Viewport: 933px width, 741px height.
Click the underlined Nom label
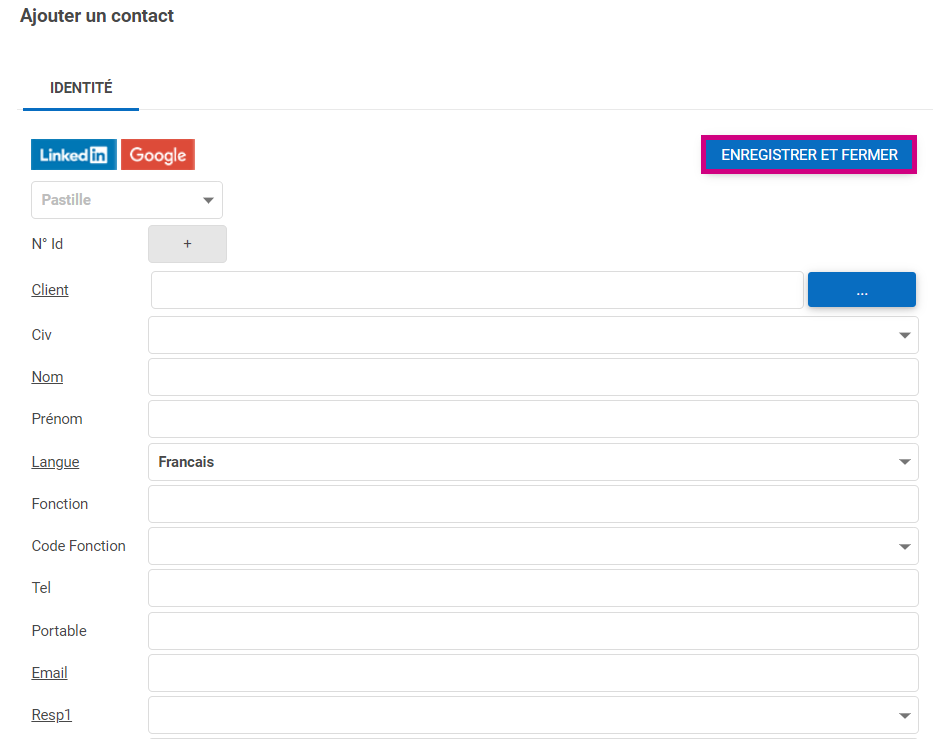(x=47, y=377)
